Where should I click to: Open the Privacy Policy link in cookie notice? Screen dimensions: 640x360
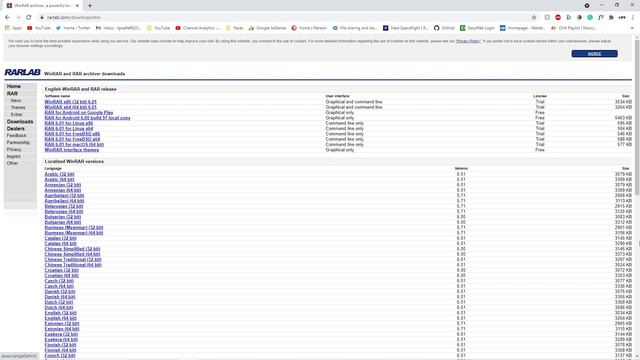[x=468, y=41]
